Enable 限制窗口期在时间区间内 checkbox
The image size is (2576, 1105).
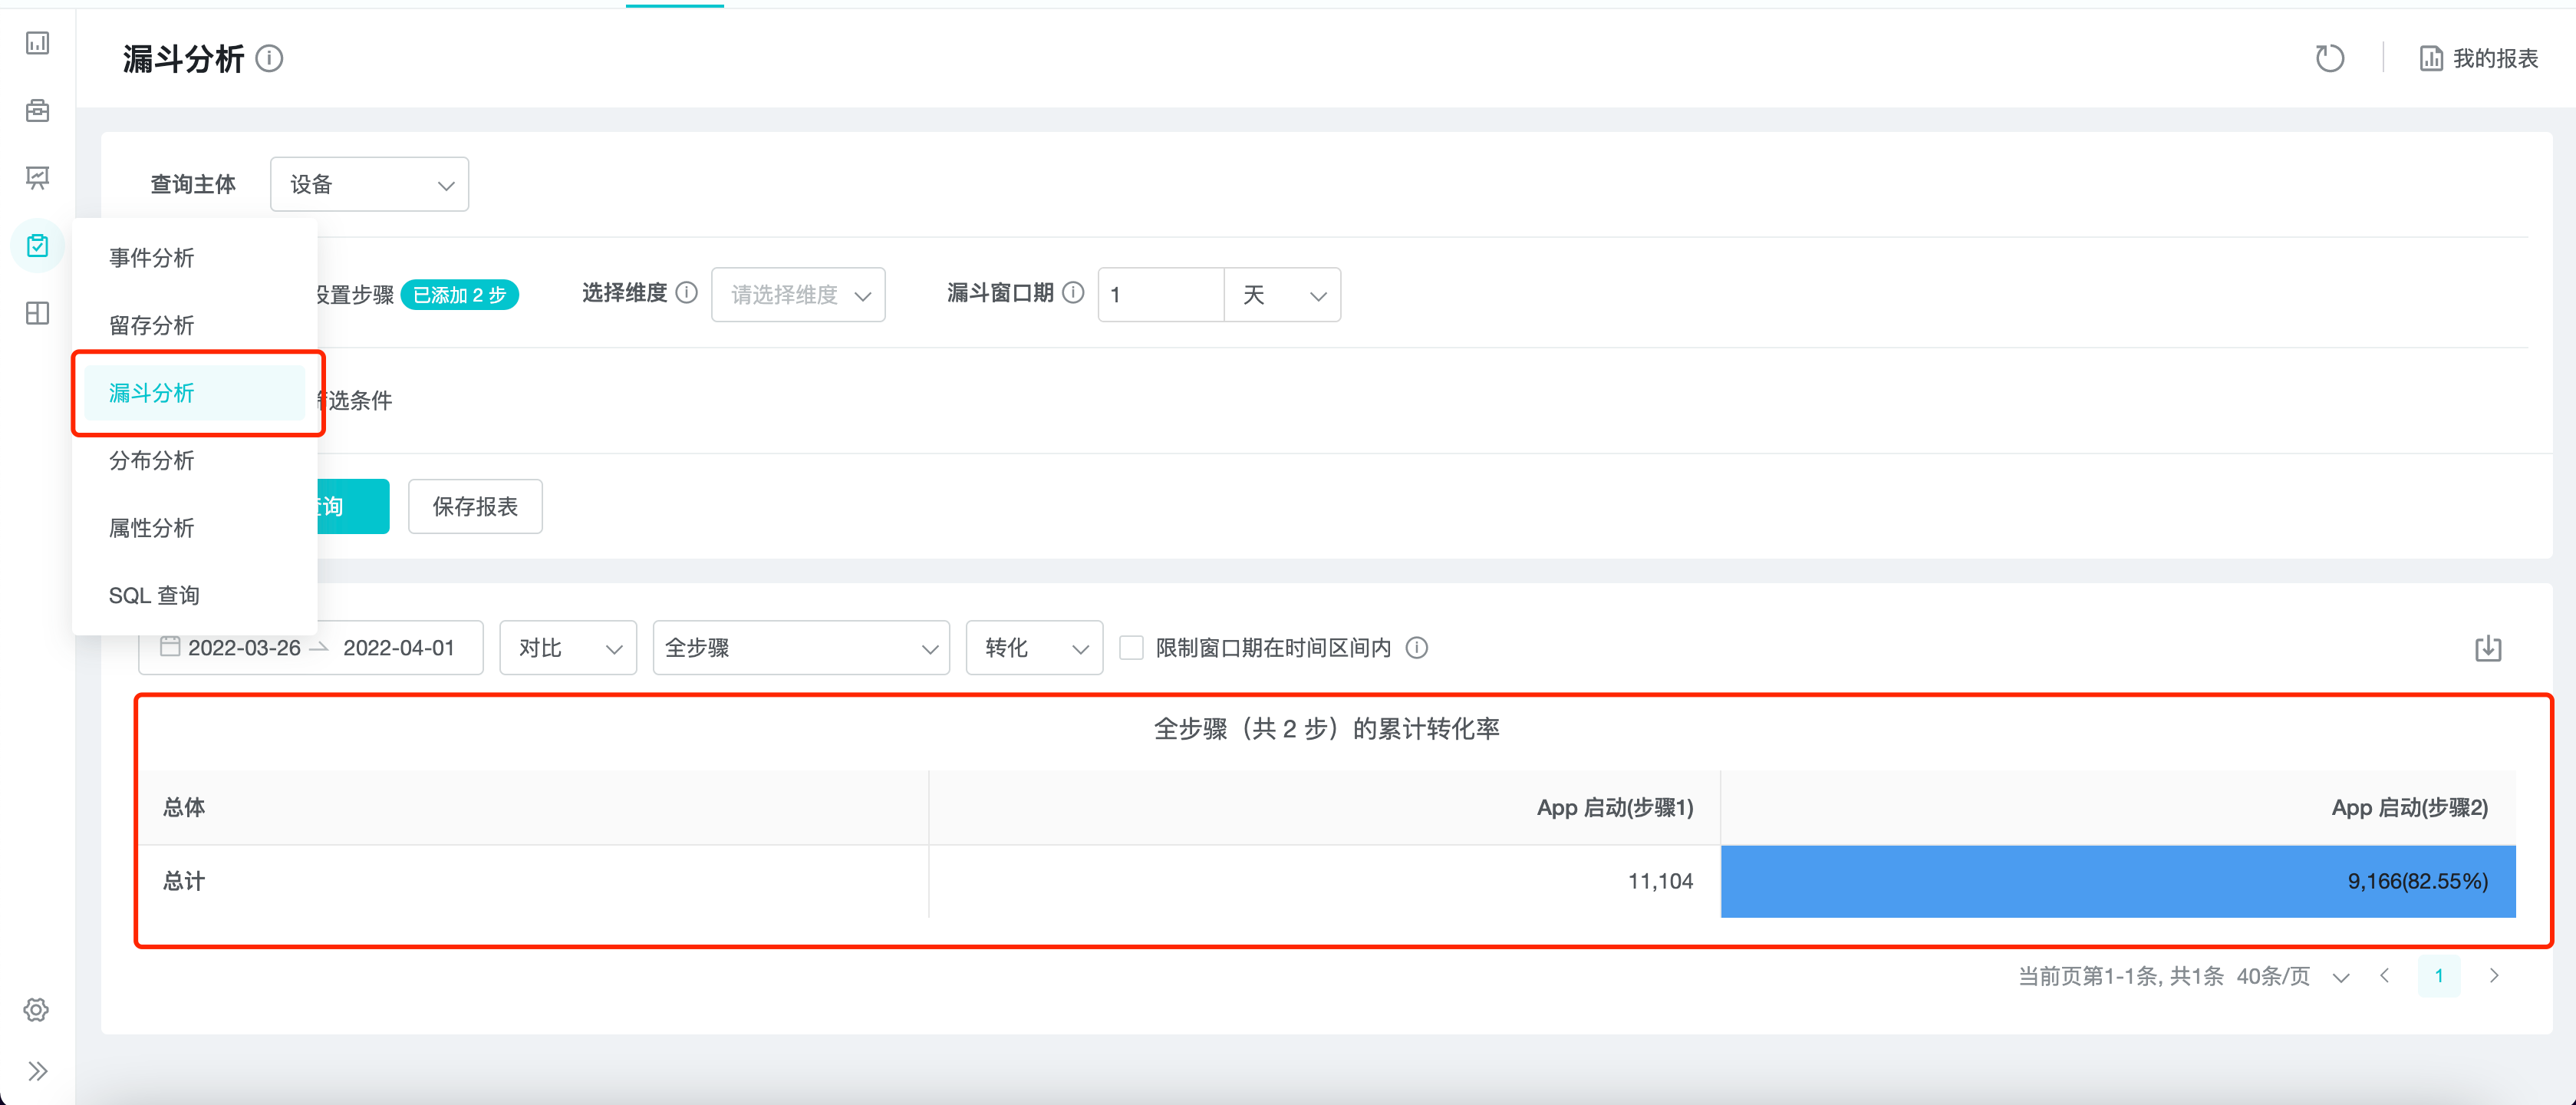coord(1131,648)
